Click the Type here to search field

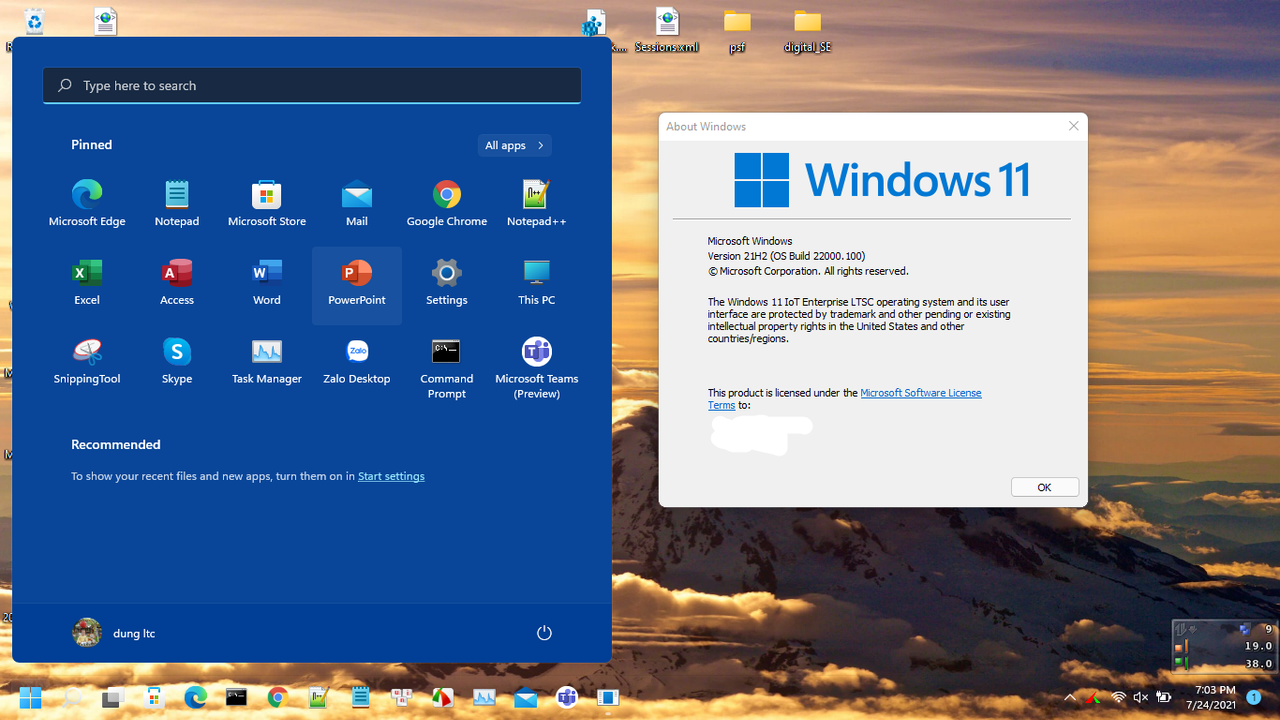point(312,85)
